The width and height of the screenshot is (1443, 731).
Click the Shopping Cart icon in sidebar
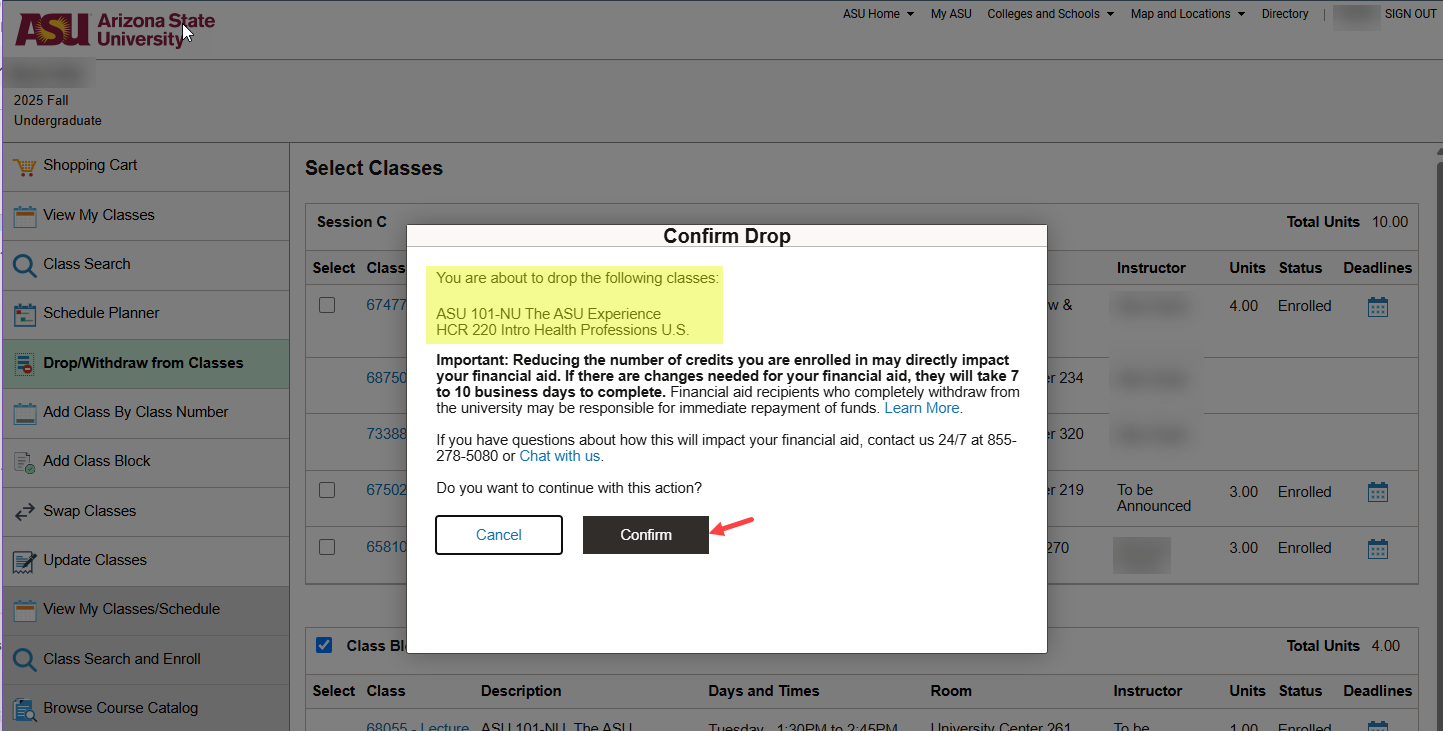click(x=24, y=166)
